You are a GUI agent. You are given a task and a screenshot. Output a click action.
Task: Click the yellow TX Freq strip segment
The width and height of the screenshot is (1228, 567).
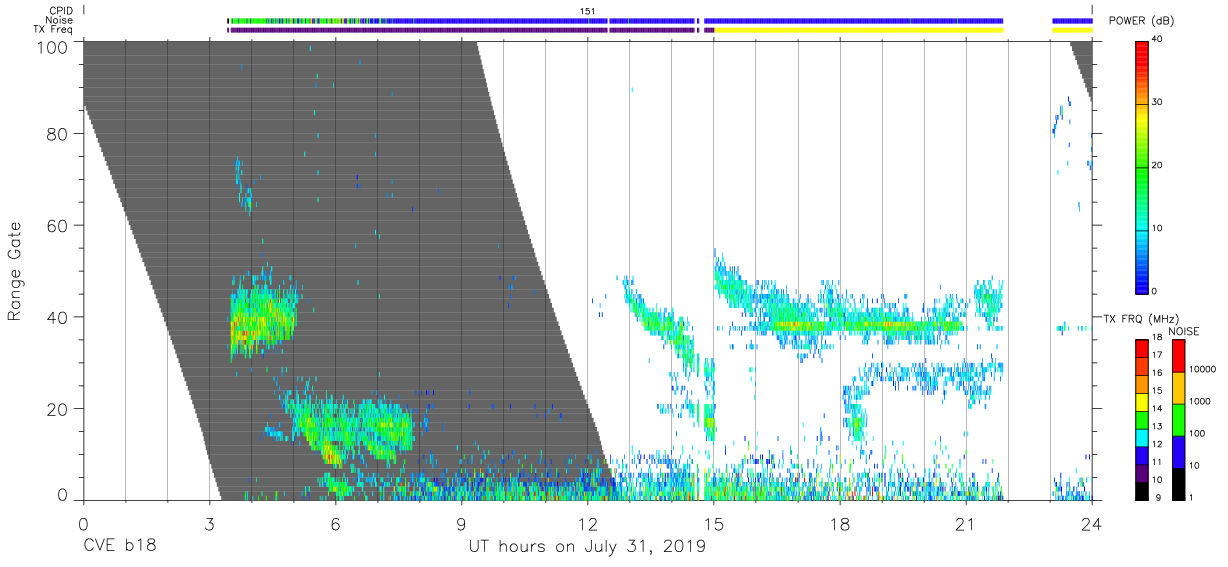coord(859,30)
